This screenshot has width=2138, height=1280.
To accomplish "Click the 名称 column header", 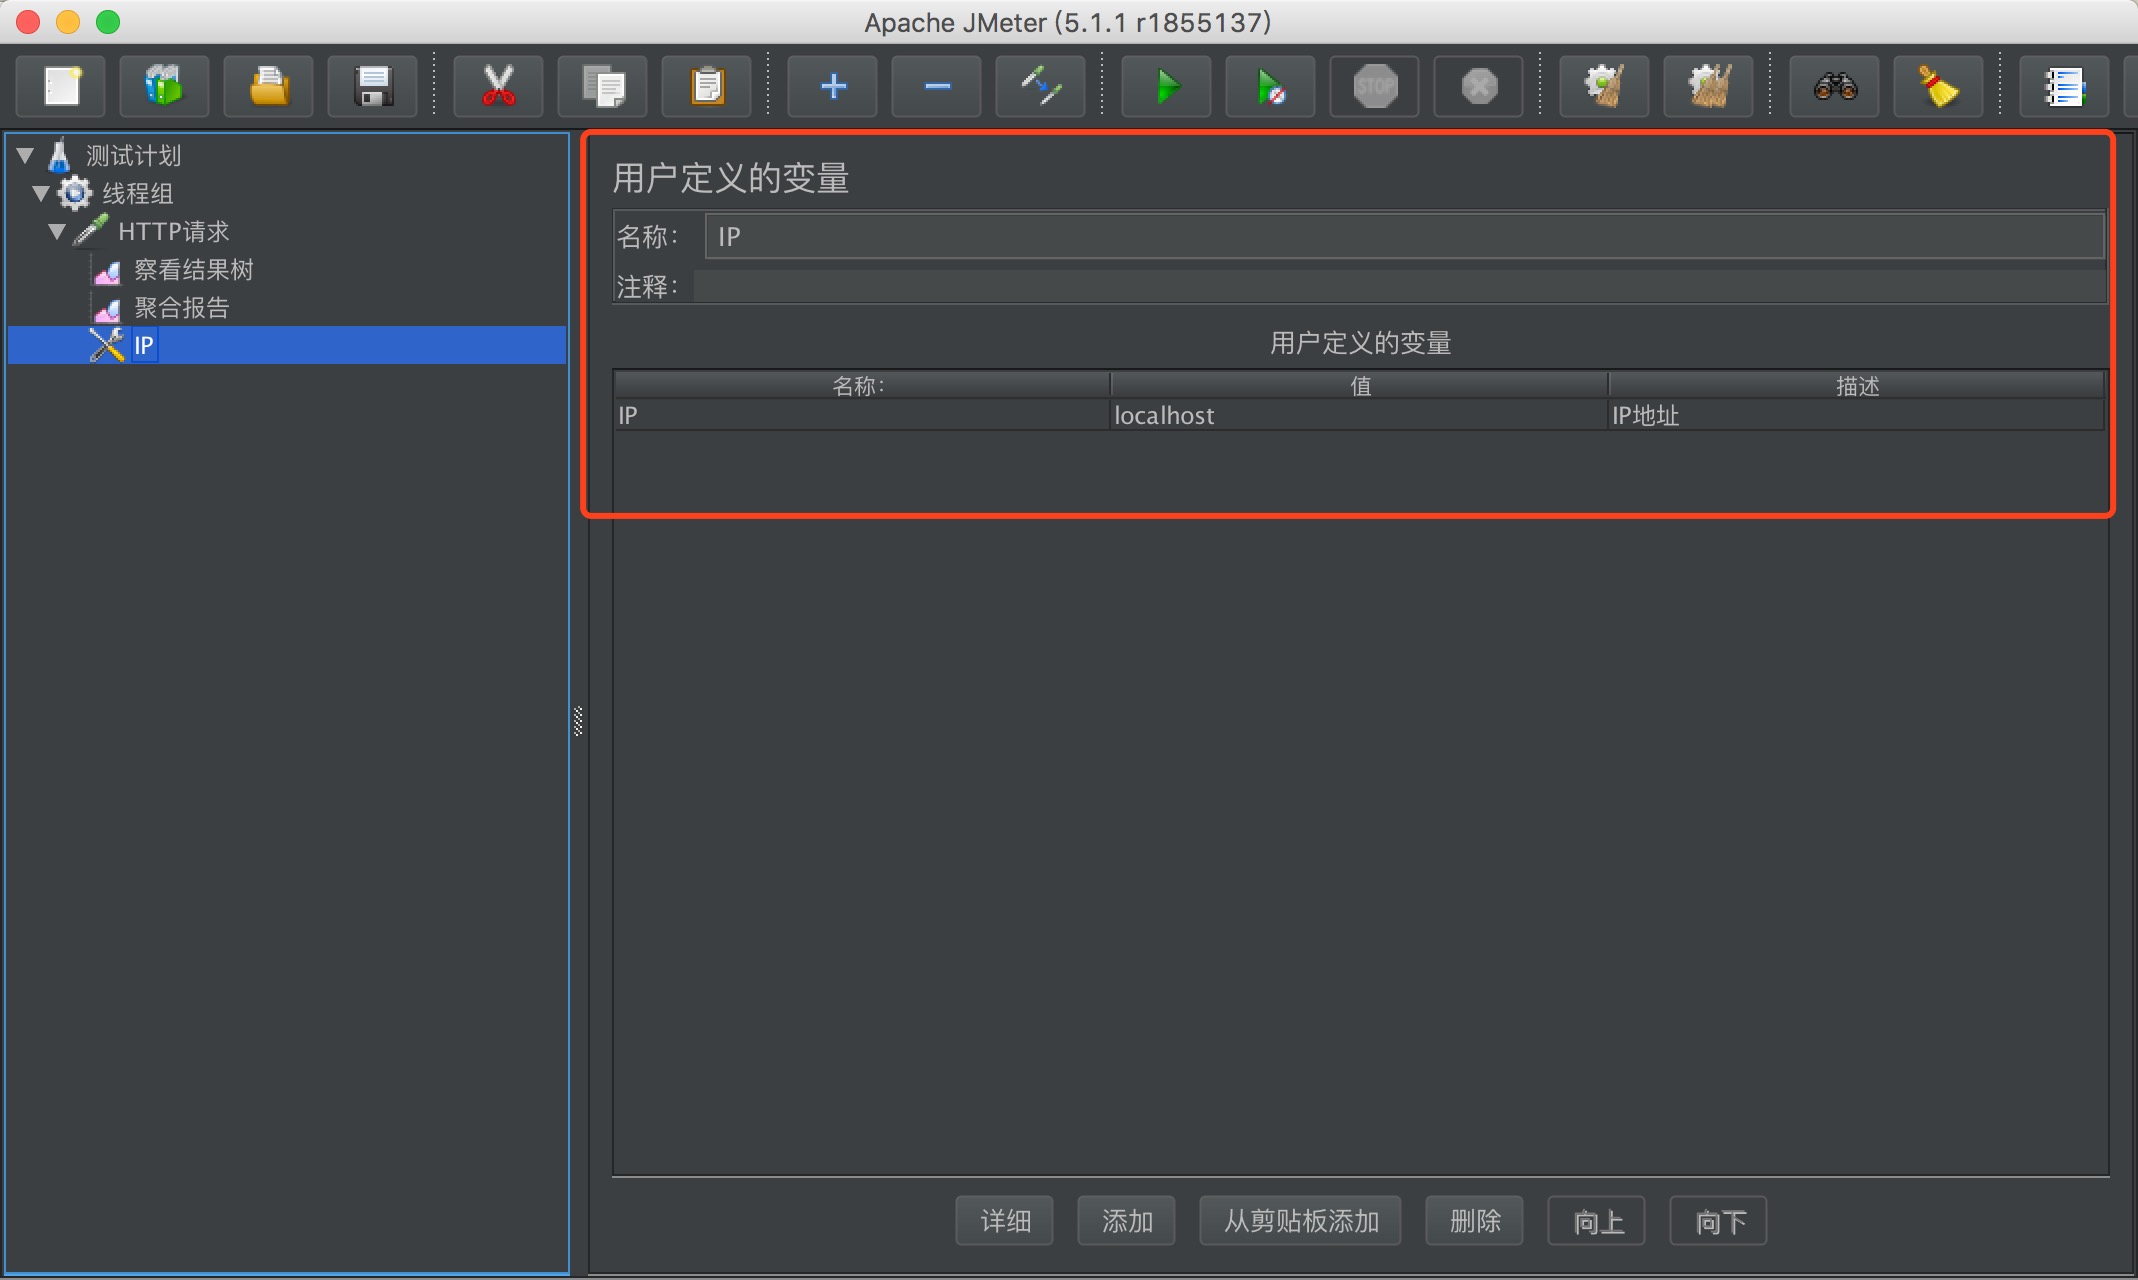I will pyautogui.click(x=861, y=386).
